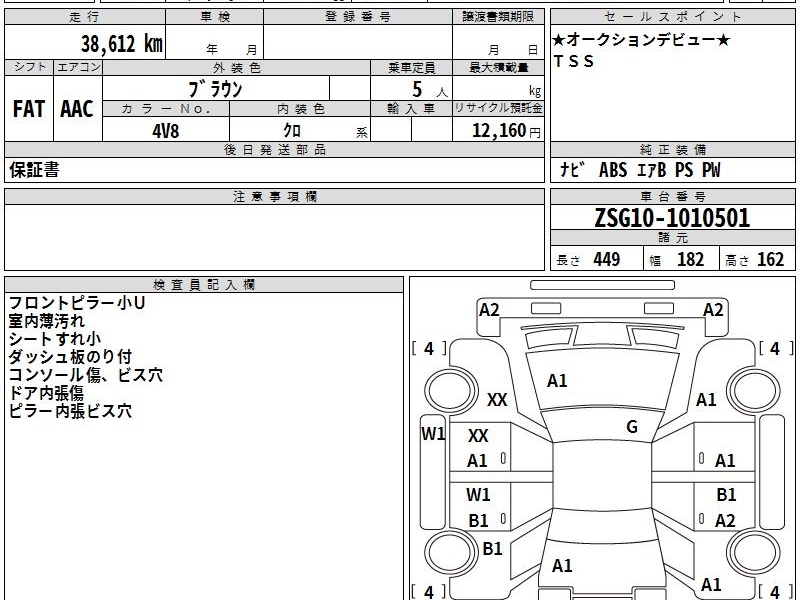Select the FAT shift value
800x600 pixels.
29,109
